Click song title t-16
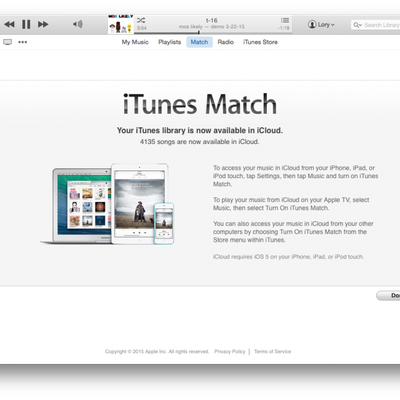Image resolution: width=400 pixels, height=400 pixels. click(x=212, y=20)
